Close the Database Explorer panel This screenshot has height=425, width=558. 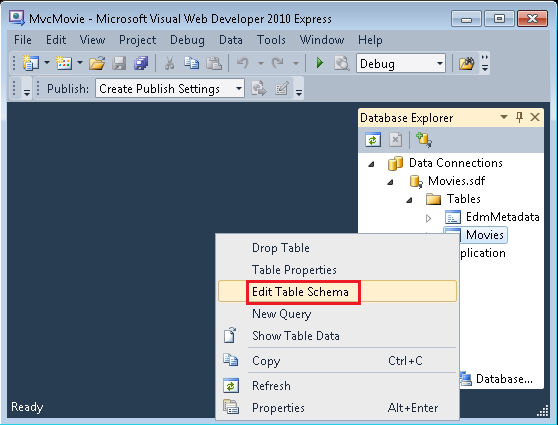[535, 117]
